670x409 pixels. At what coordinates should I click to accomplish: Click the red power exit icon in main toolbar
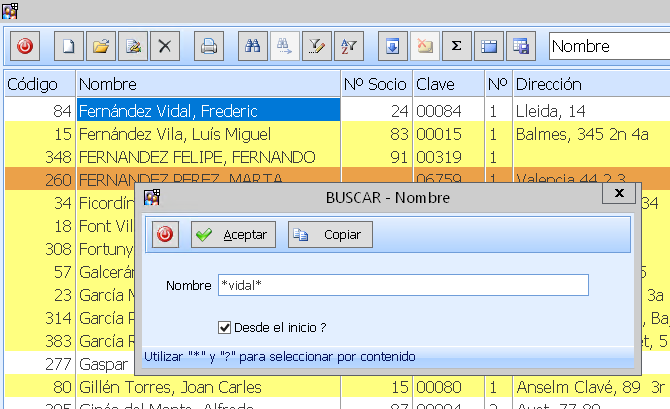coord(24,46)
